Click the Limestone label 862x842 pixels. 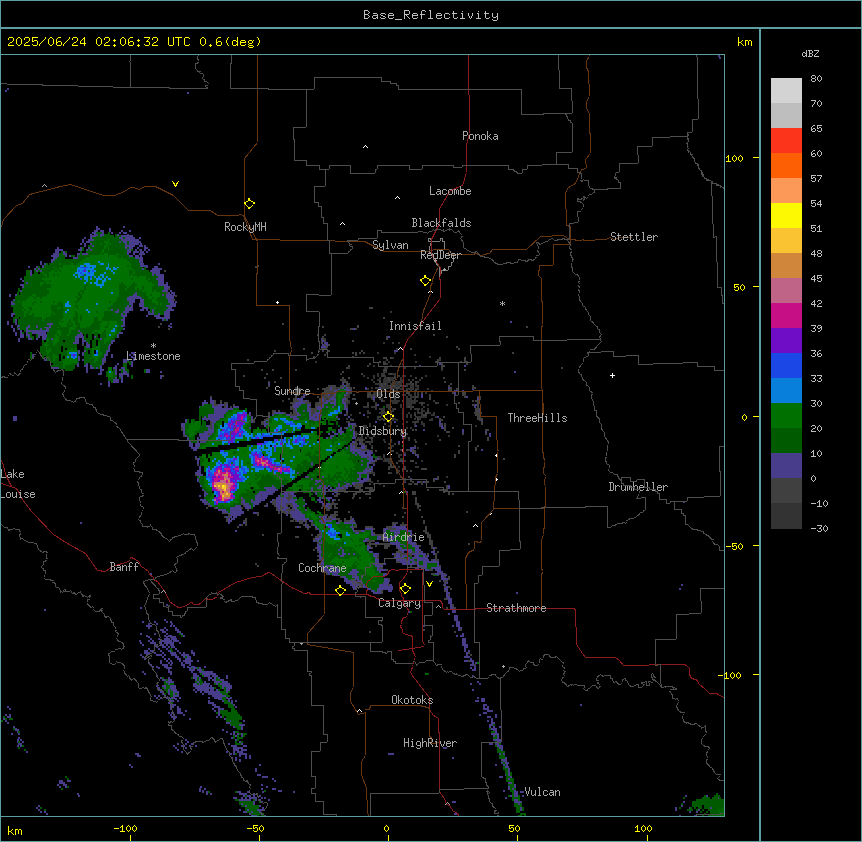(x=153, y=356)
